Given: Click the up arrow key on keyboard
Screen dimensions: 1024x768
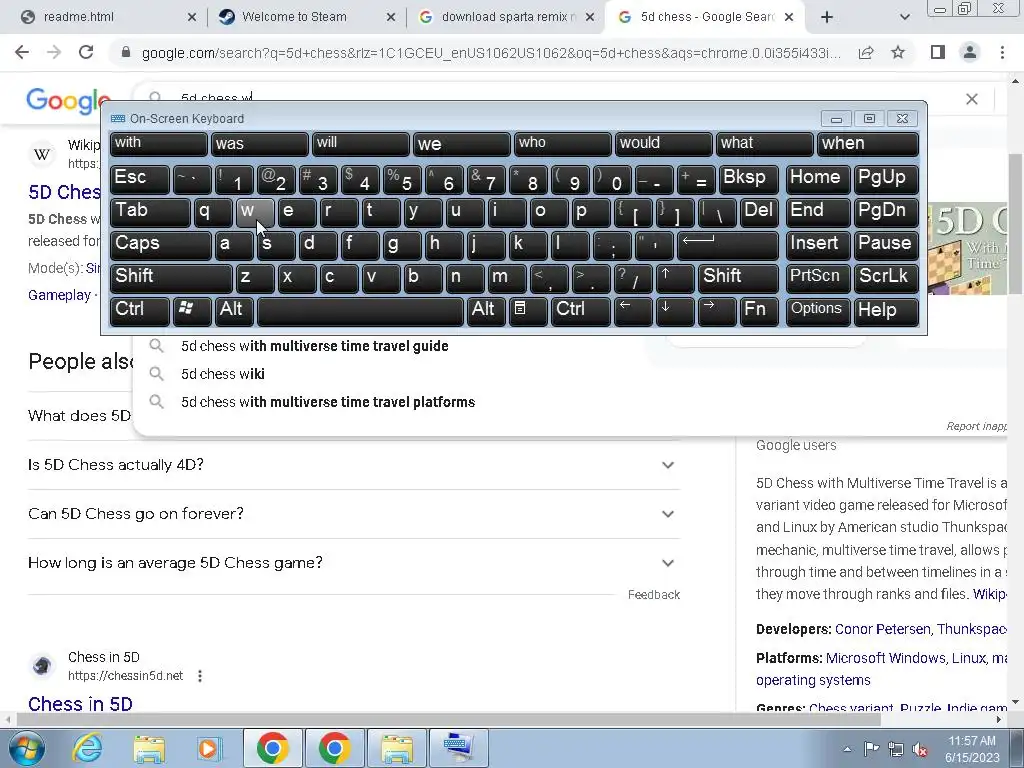Looking at the screenshot, I should 675,278.
